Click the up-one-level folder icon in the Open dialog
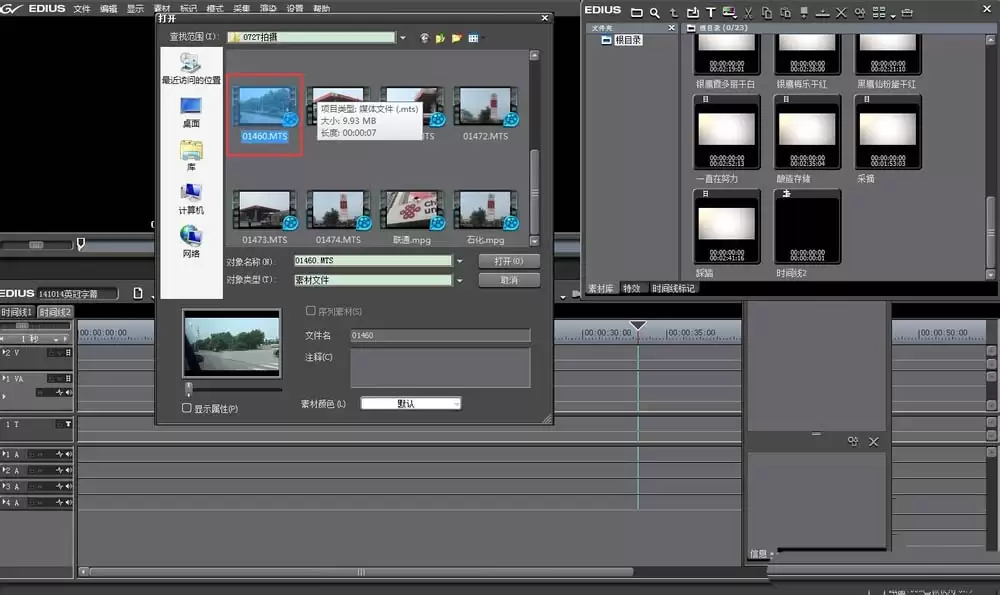1000x595 pixels. click(440, 38)
